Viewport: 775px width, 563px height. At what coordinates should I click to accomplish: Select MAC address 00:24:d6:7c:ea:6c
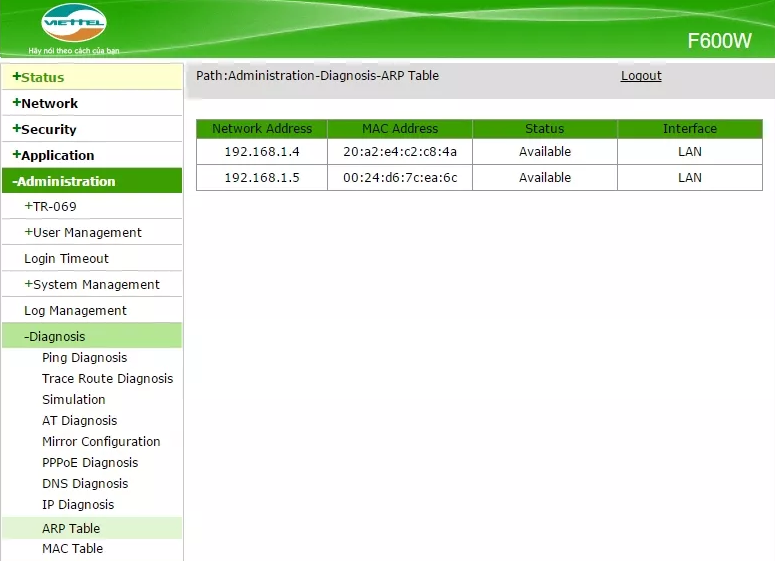(x=400, y=177)
